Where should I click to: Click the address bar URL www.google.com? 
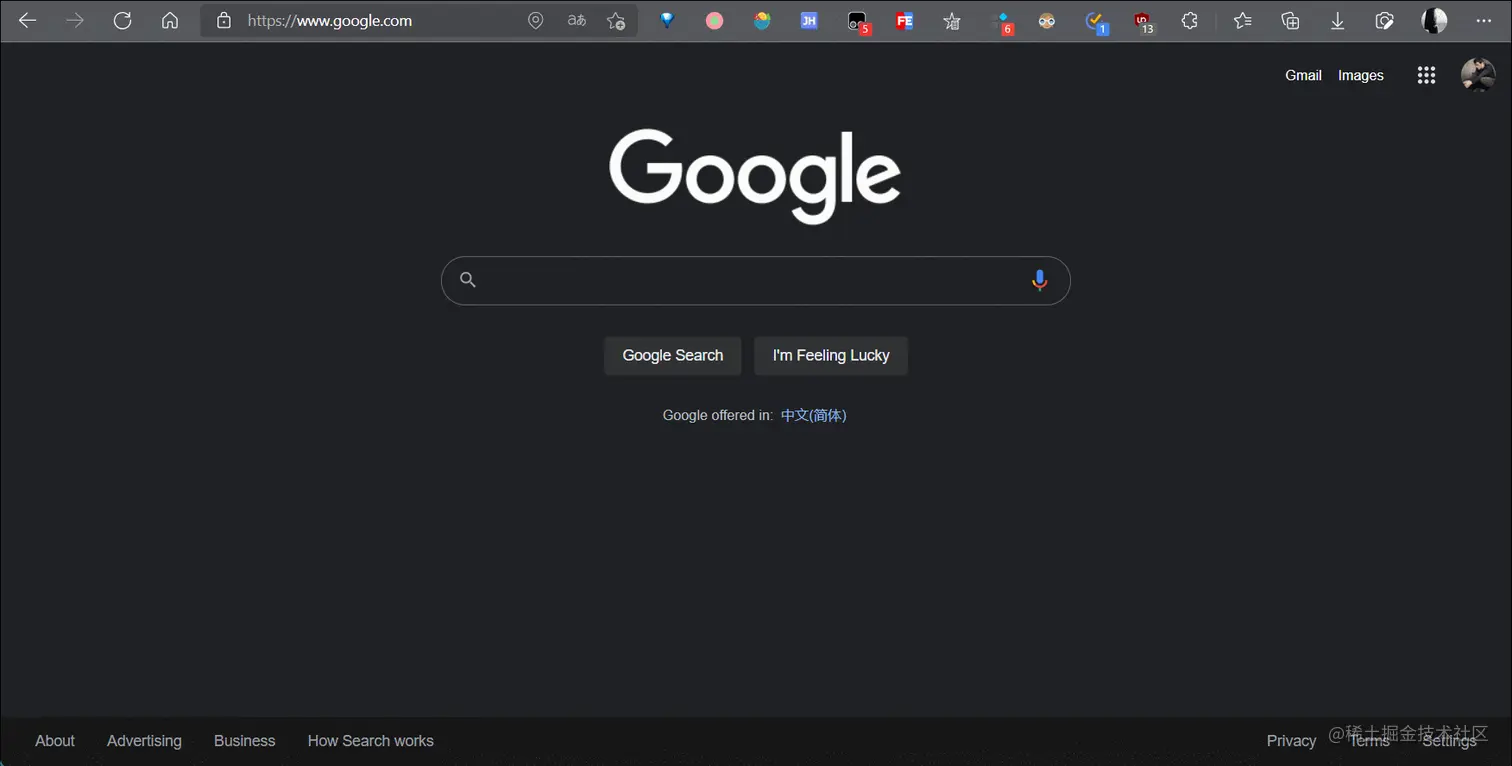(330, 20)
